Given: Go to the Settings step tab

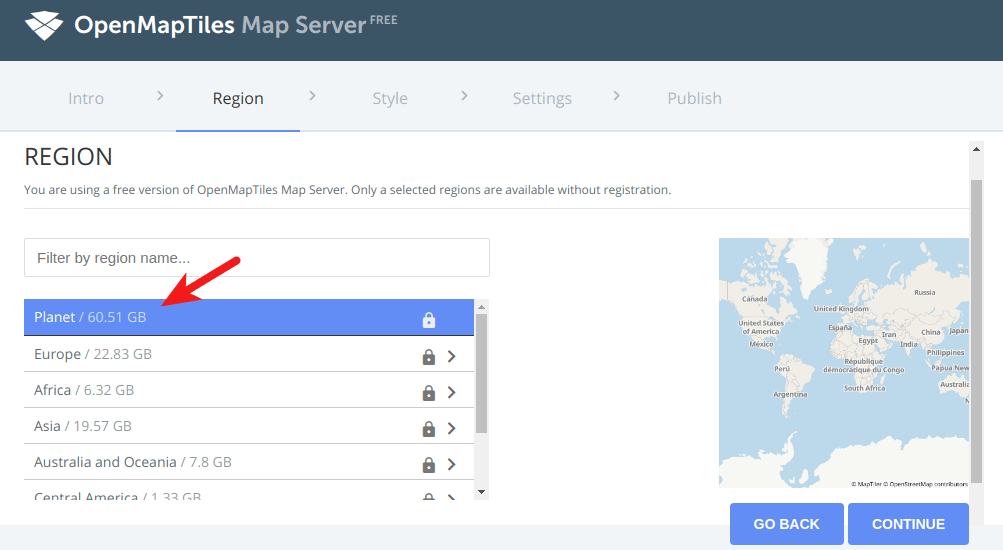Looking at the screenshot, I should pos(542,98).
